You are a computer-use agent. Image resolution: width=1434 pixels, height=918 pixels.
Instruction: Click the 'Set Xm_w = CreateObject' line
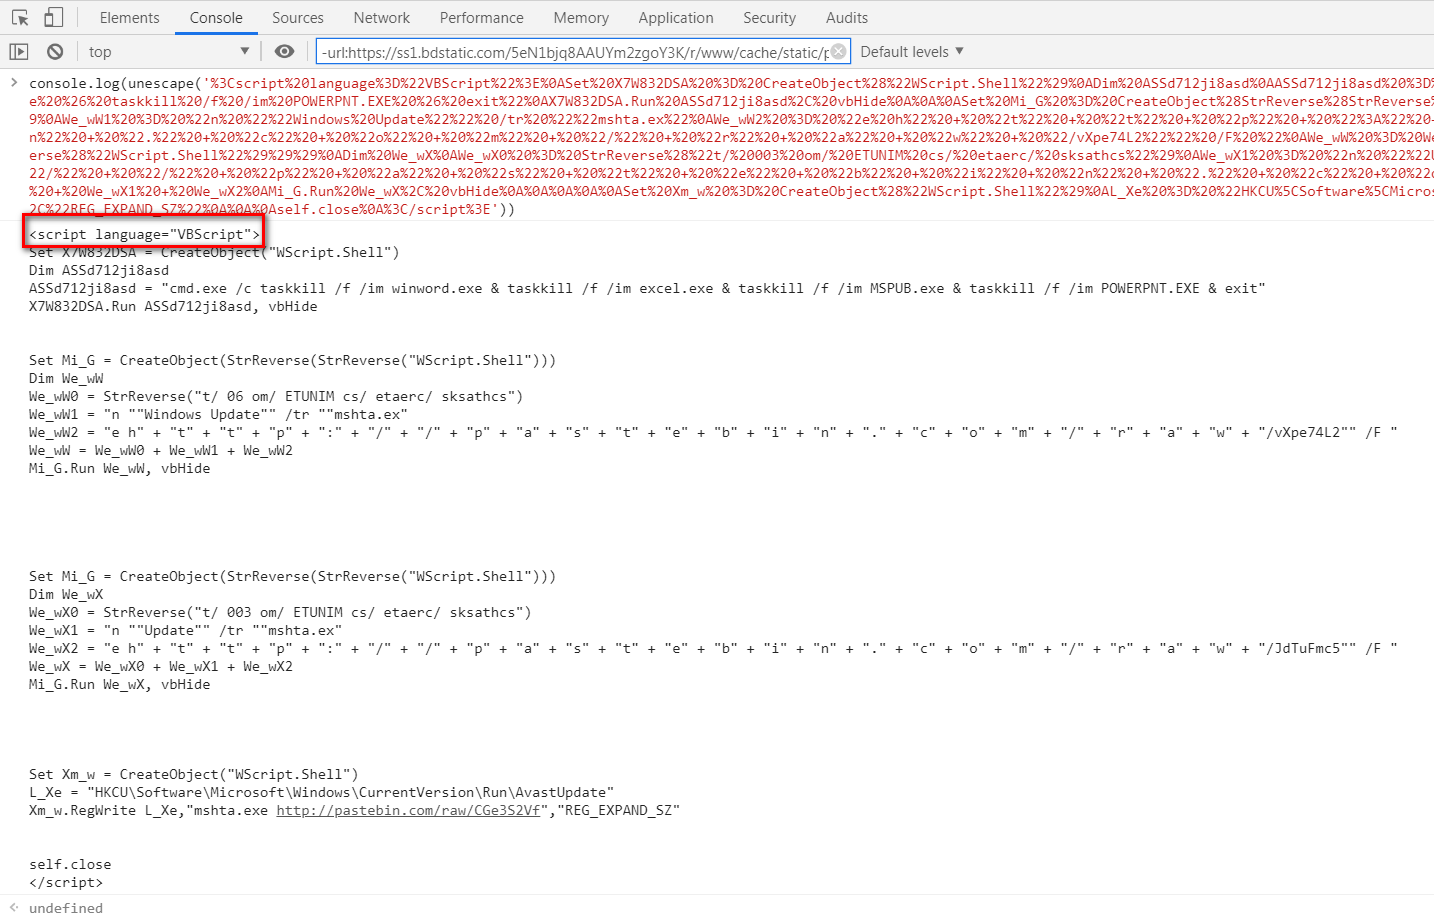(194, 774)
